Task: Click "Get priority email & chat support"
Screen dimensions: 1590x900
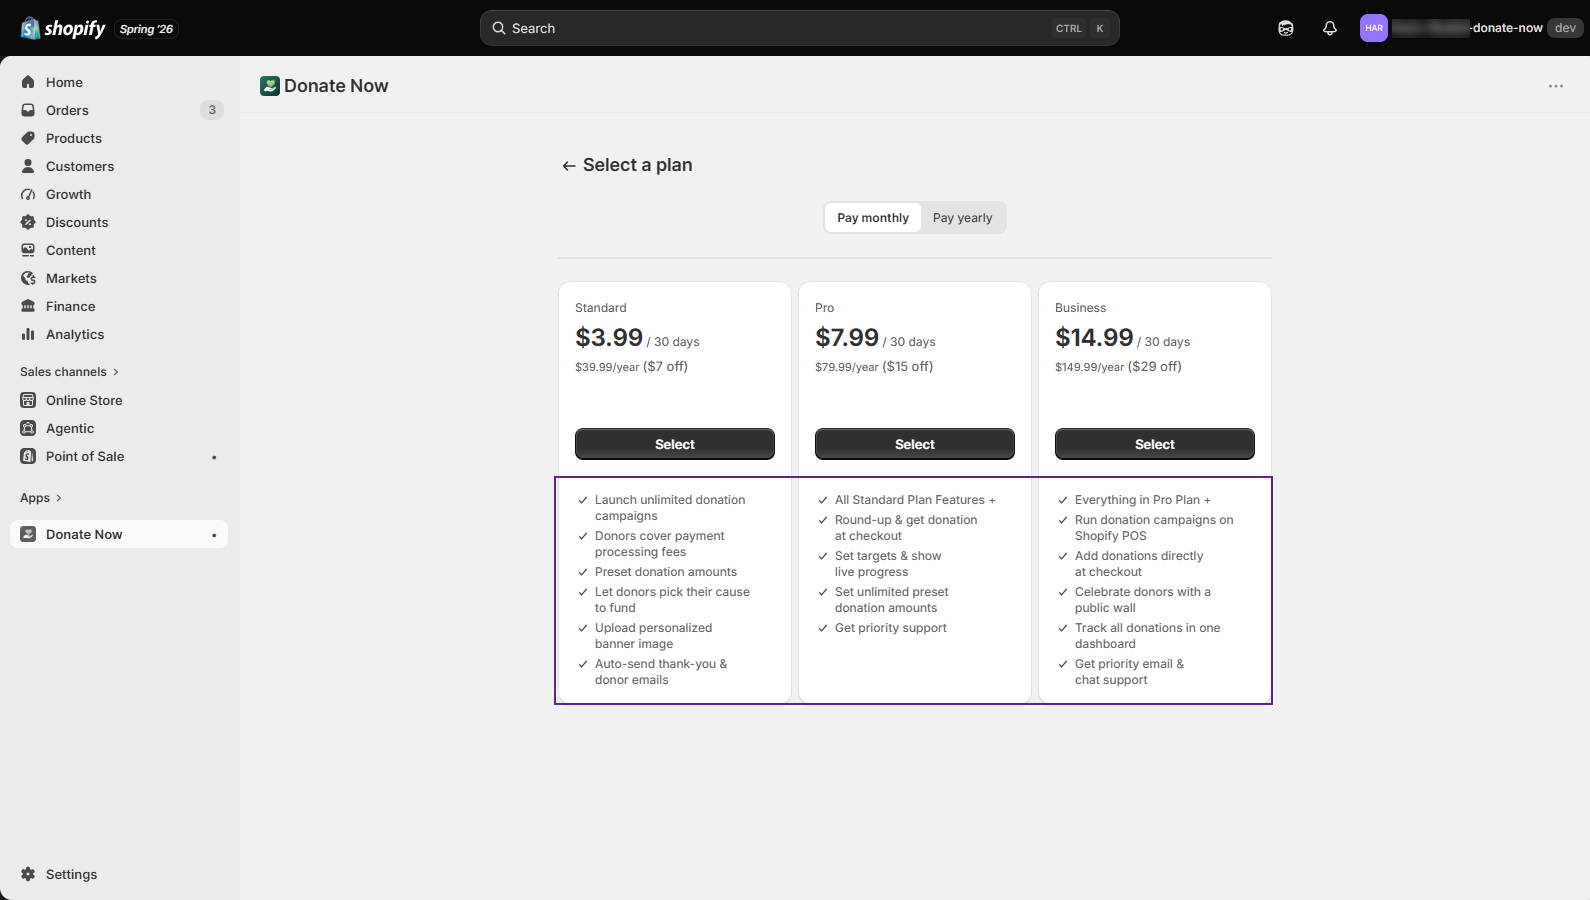Action: click(x=1130, y=672)
